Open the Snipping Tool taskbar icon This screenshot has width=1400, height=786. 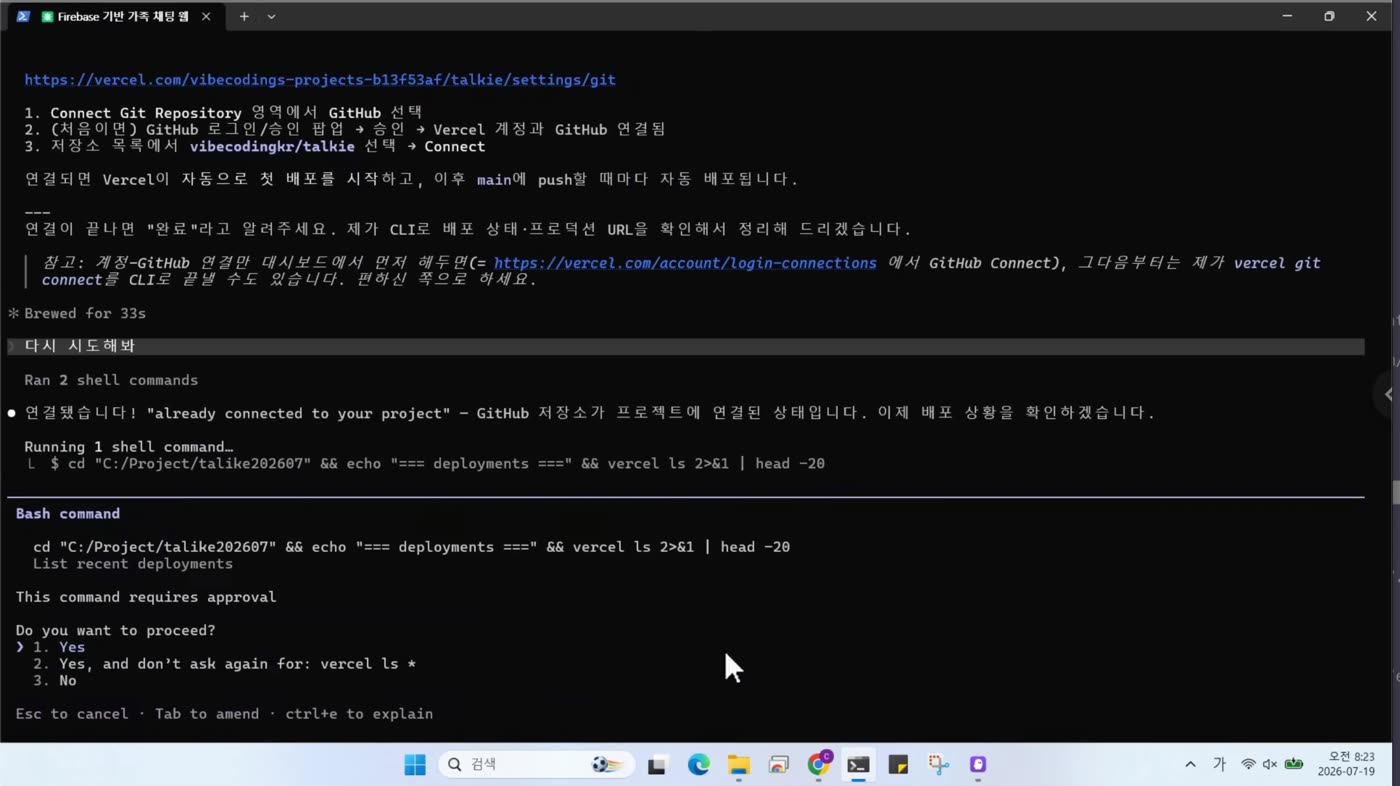pos(938,765)
